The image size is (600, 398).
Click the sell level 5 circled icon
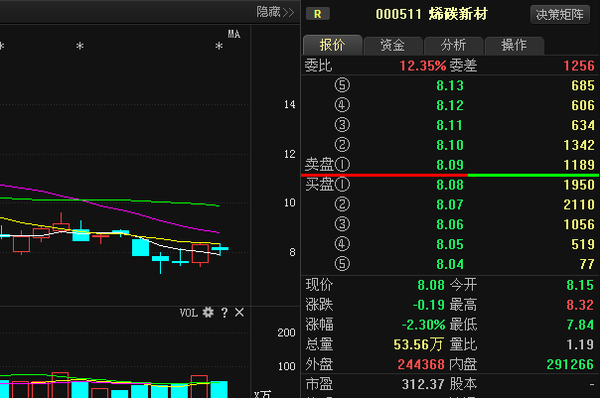tap(342, 85)
